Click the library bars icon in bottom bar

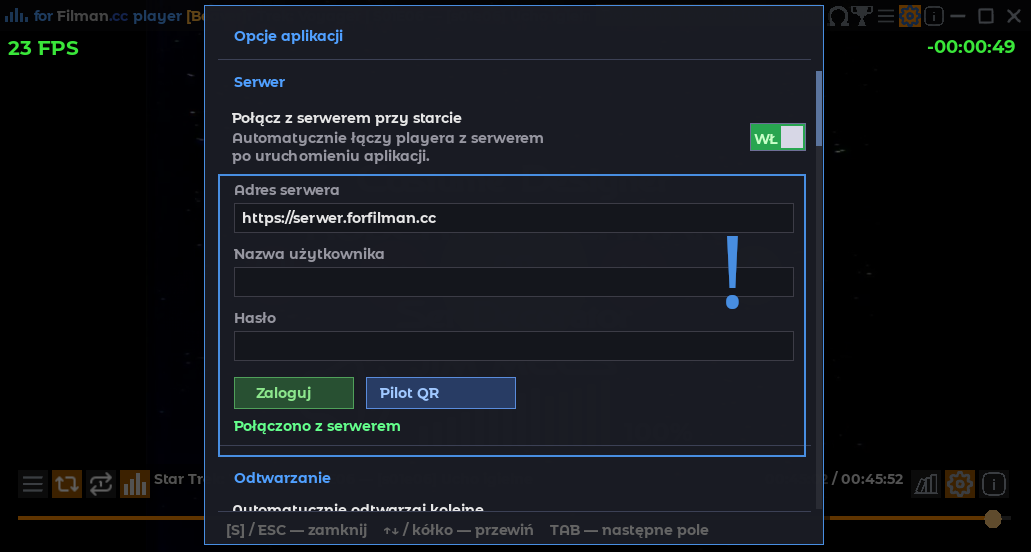click(926, 484)
